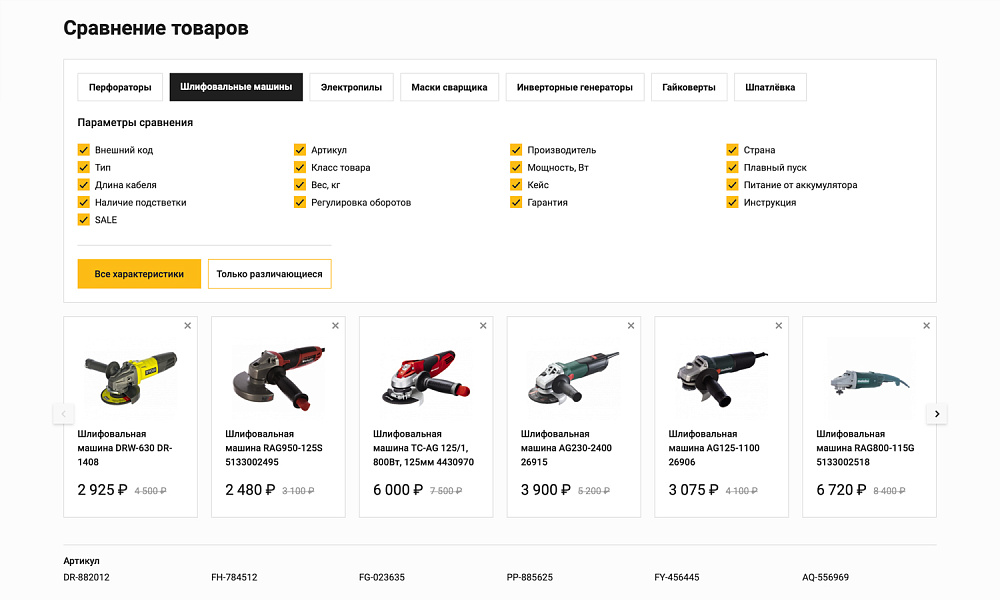
Task: Click the right carousel arrow to show more products
Action: [x=937, y=413]
